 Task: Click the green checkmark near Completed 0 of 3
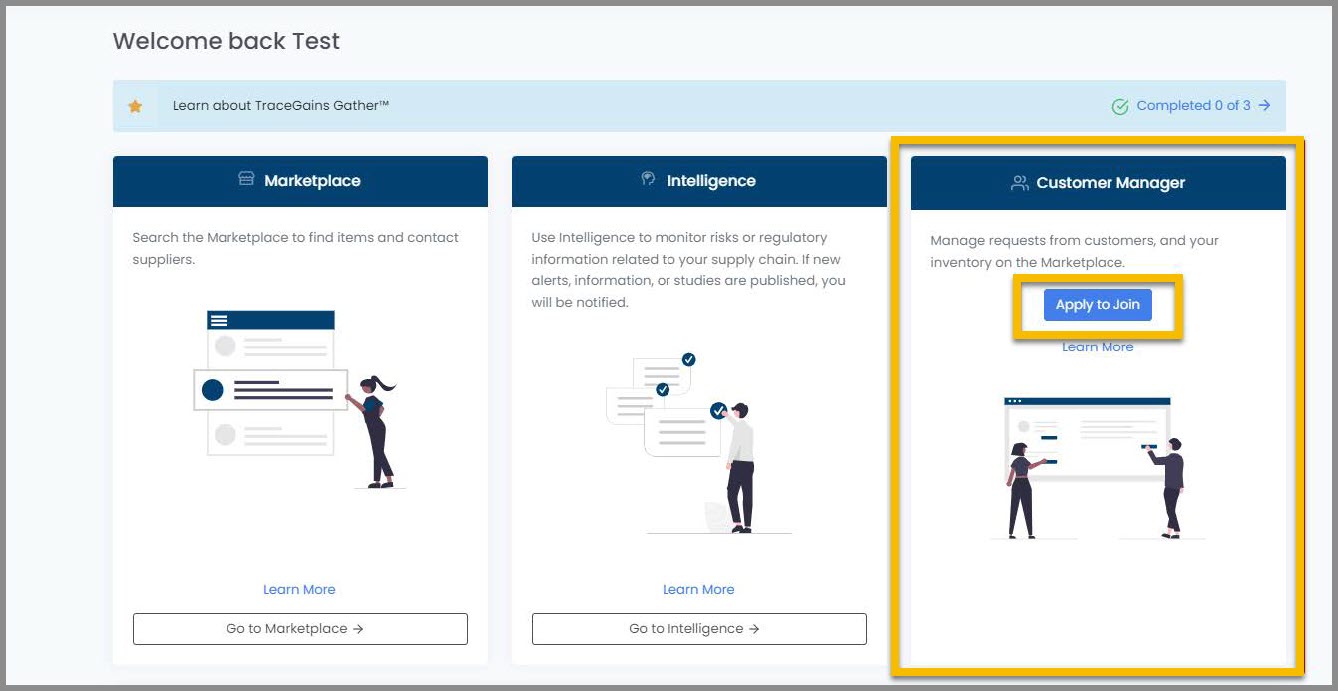[x=1121, y=105]
